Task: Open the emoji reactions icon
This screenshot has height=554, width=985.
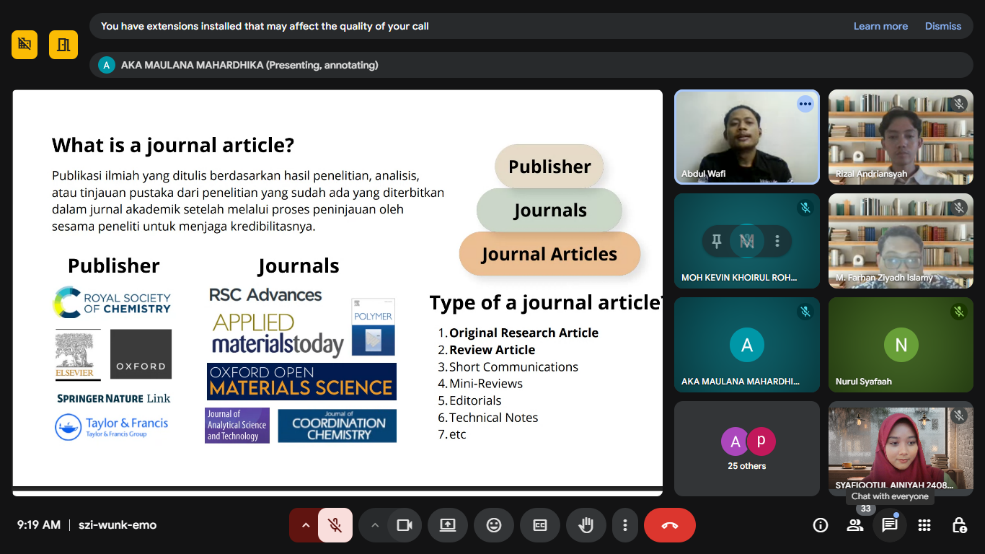Action: tap(494, 525)
